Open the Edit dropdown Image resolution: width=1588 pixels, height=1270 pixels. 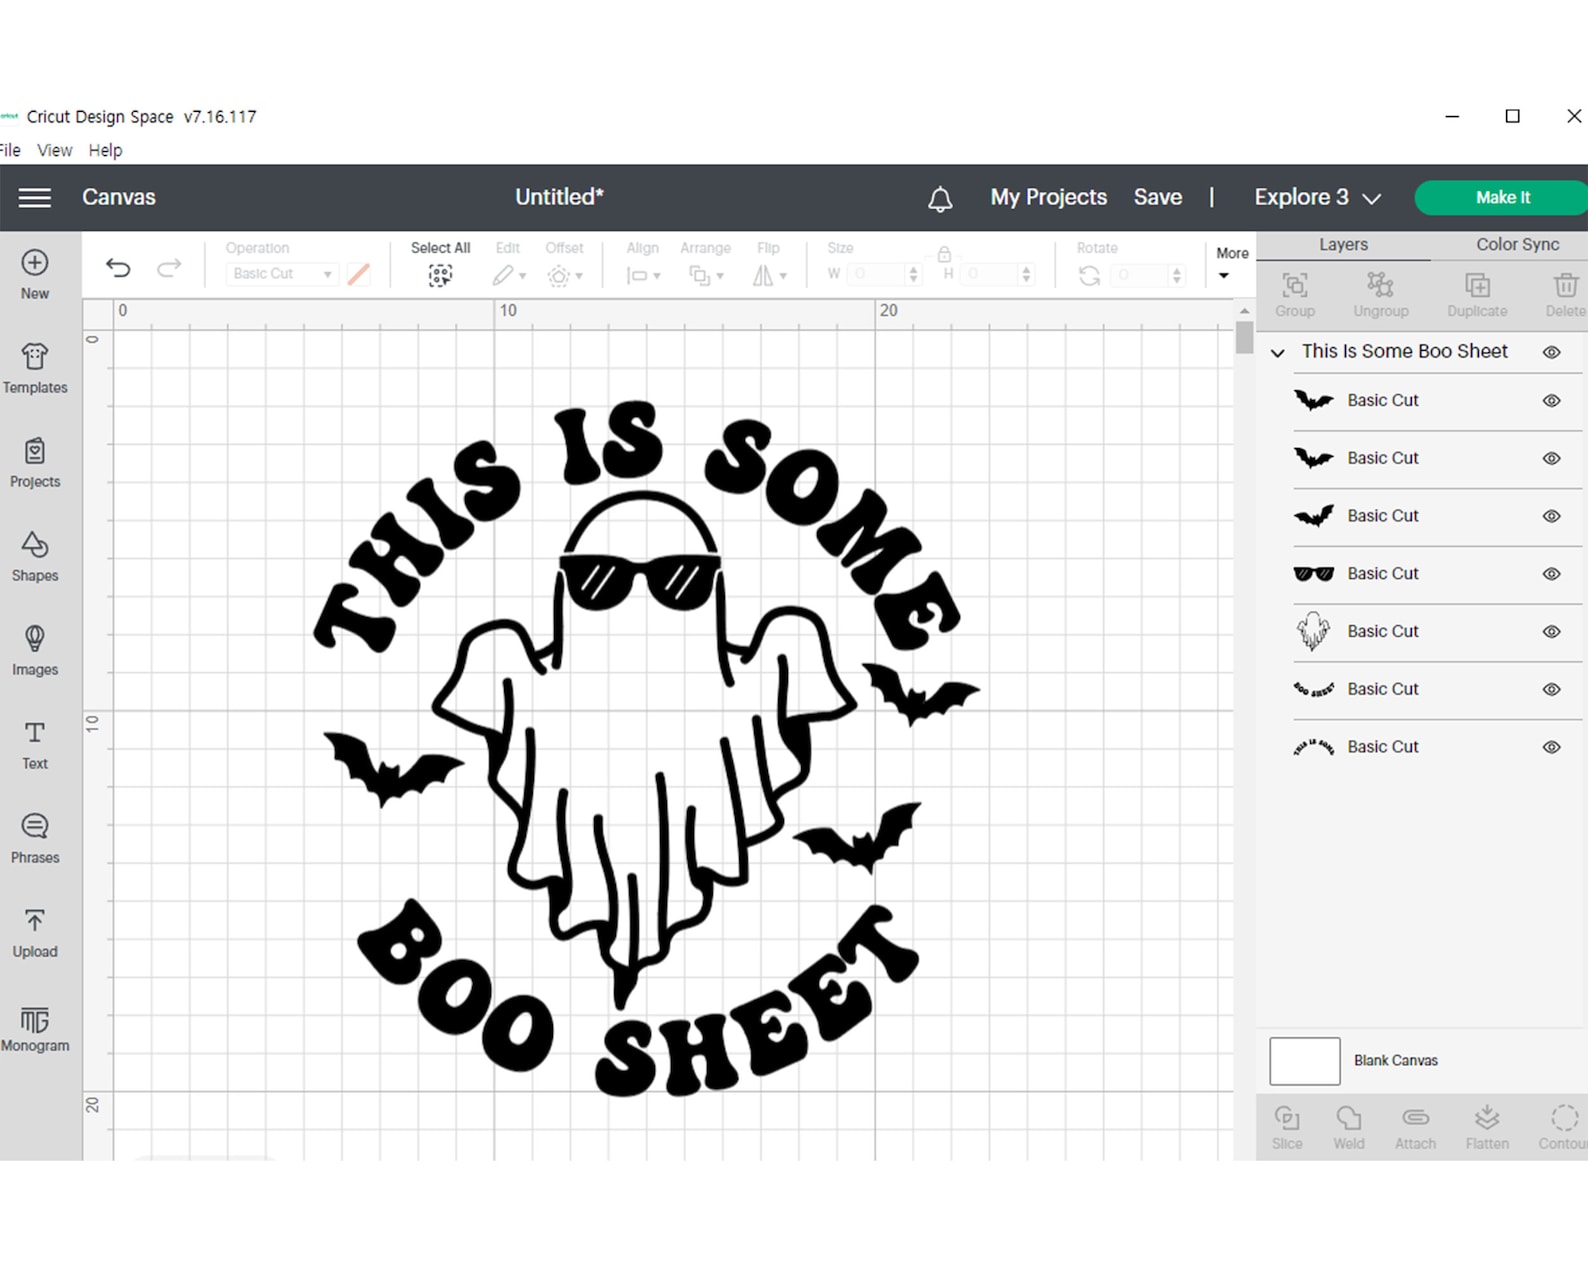click(x=508, y=275)
